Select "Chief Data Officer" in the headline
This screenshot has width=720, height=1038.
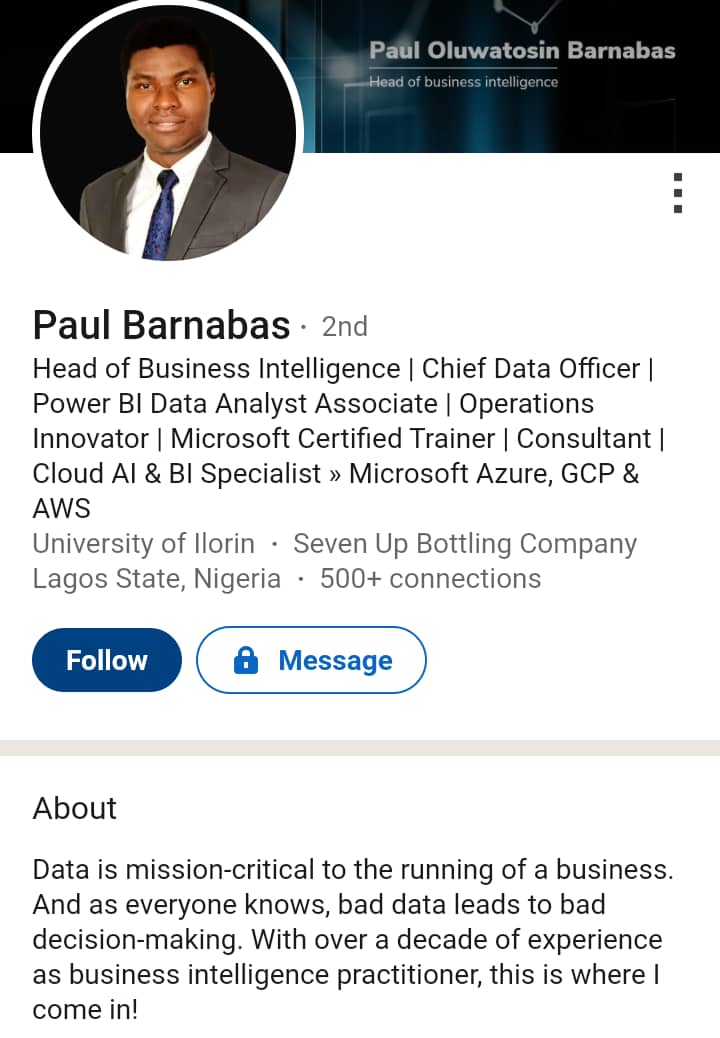[530, 369]
